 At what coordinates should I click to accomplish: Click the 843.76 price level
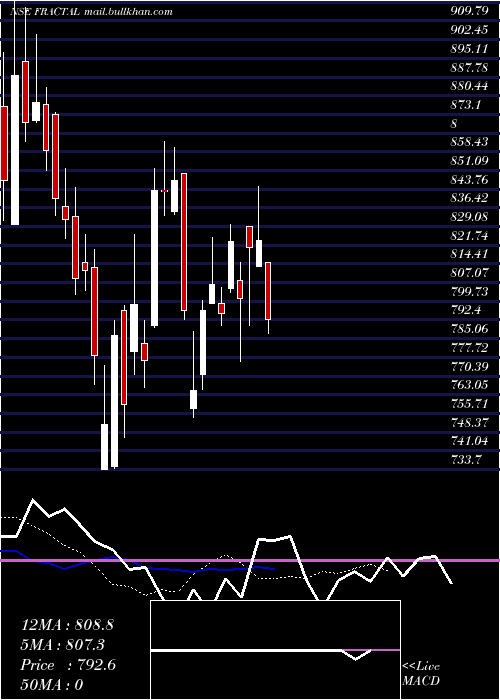coord(469,179)
